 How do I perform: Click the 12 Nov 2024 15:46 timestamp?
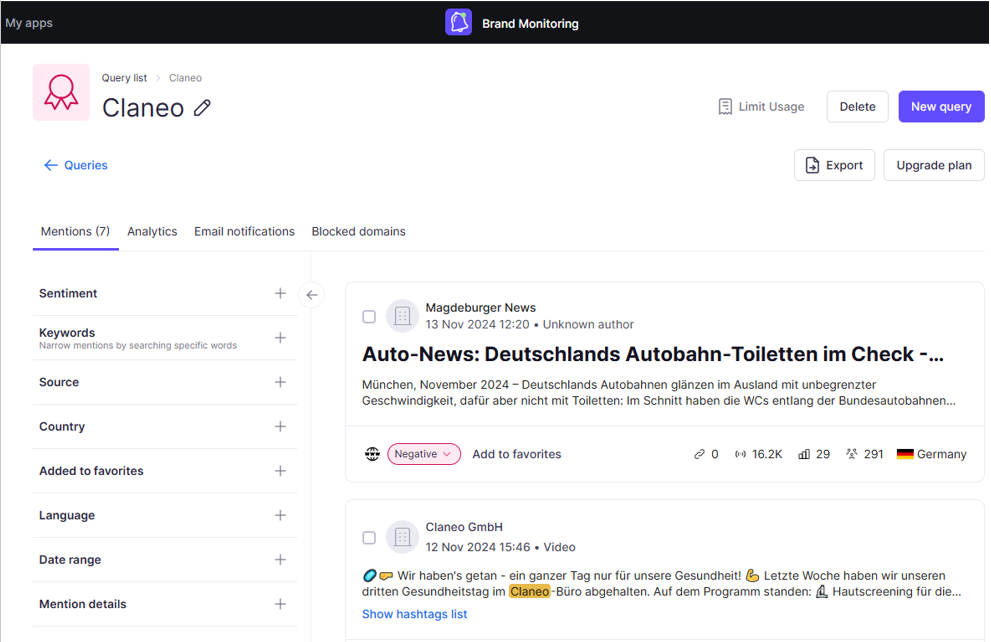pyautogui.click(x=478, y=547)
